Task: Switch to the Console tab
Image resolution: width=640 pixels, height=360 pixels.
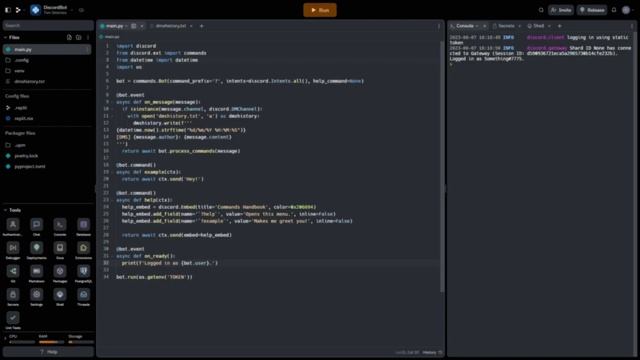Action: pyautogui.click(x=464, y=26)
